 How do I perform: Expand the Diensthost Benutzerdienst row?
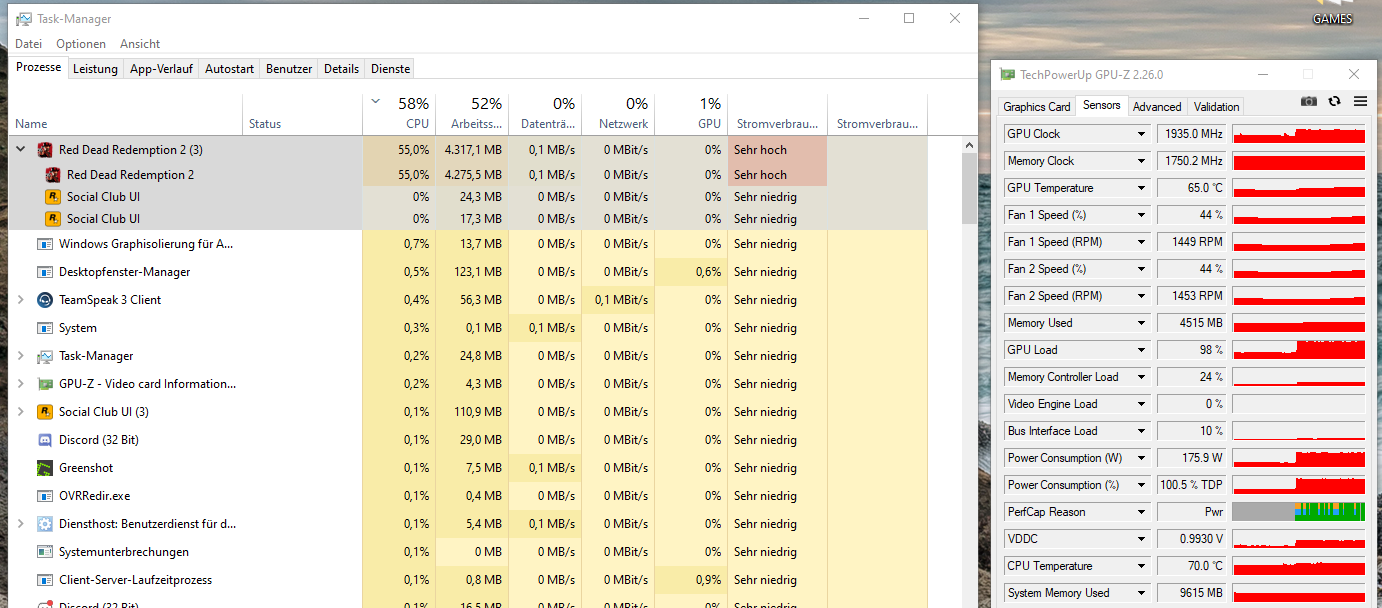point(21,524)
